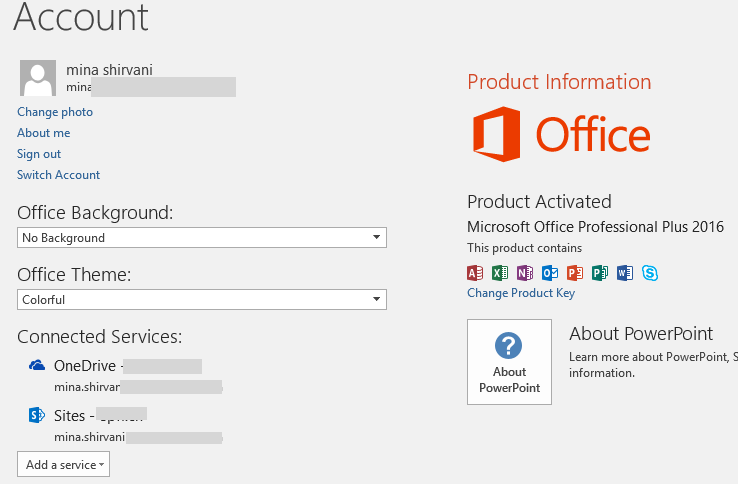Click the Outlook app icon
This screenshot has width=738, height=484.
click(x=550, y=272)
